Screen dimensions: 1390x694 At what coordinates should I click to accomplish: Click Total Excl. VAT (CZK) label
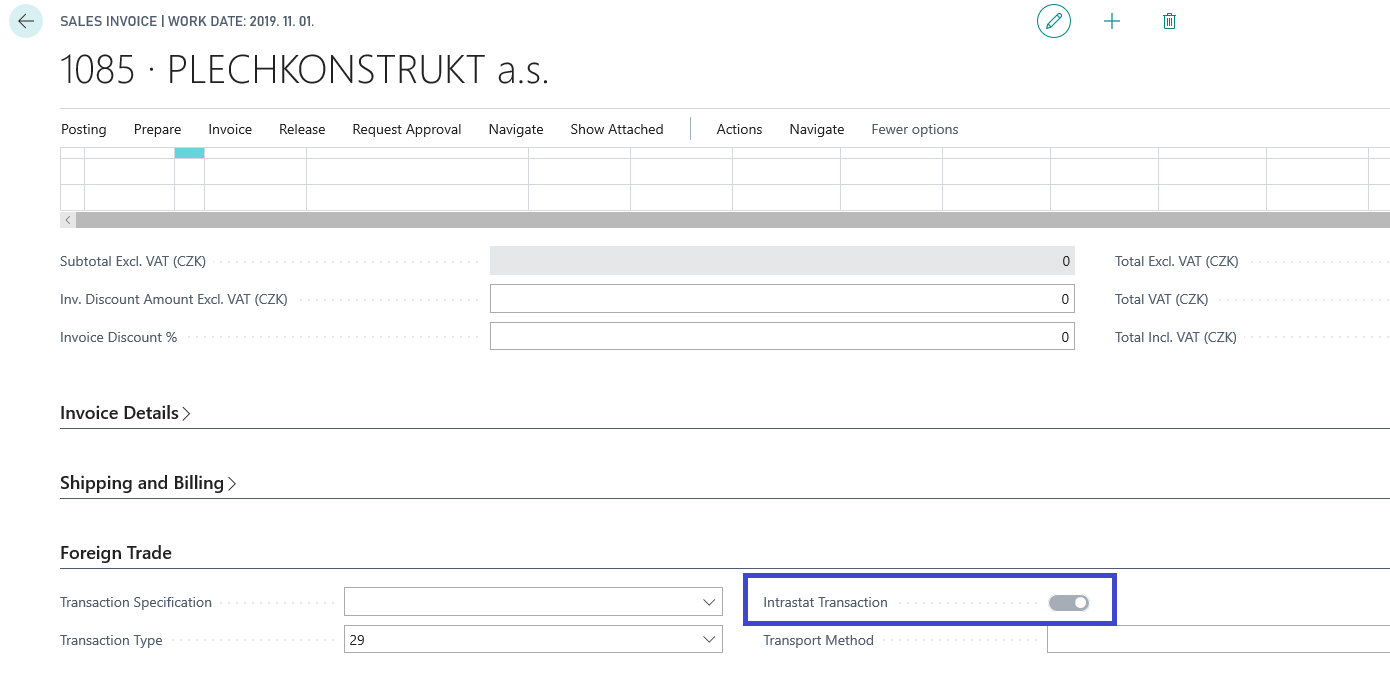click(x=1177, y=261)
